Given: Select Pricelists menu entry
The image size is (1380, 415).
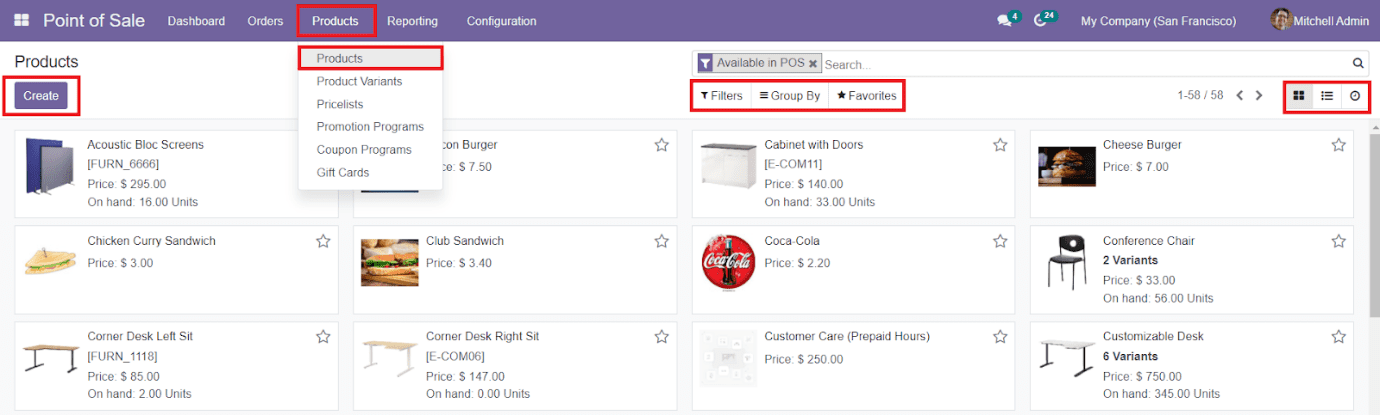Looking at the screenshot, I should (x=371, y=104).
